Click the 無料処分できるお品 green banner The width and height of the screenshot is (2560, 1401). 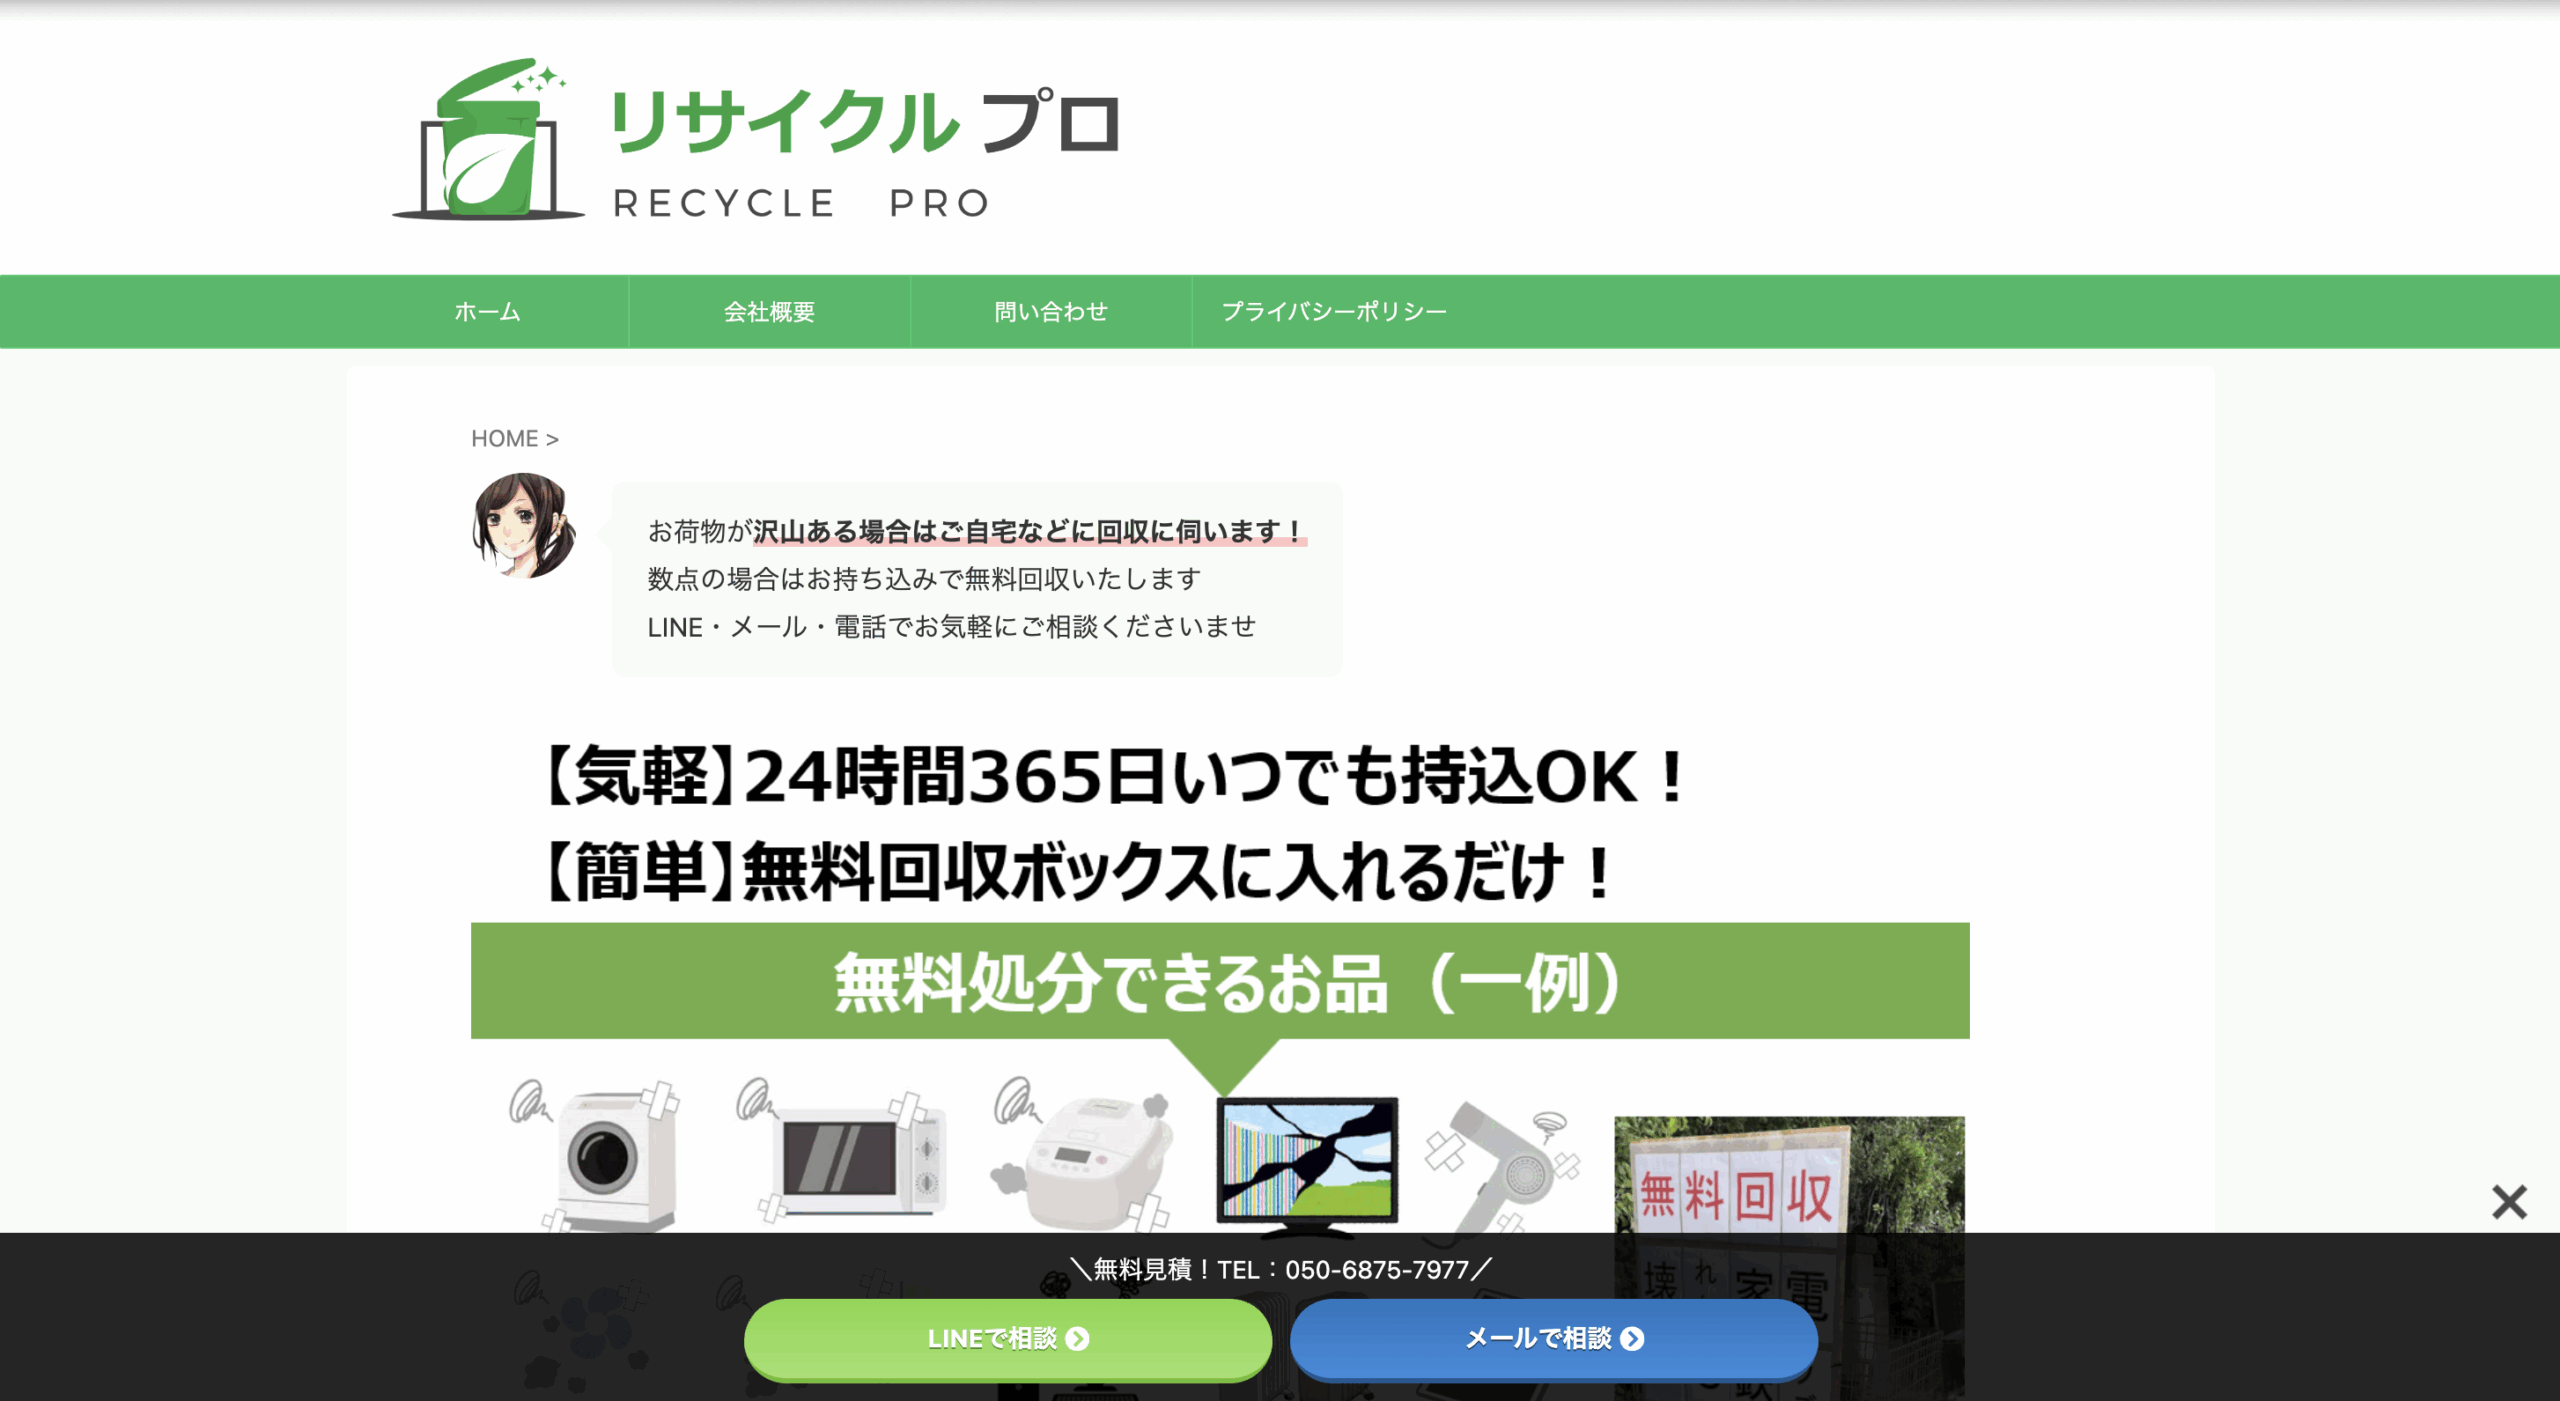[x=1220, y=981]
